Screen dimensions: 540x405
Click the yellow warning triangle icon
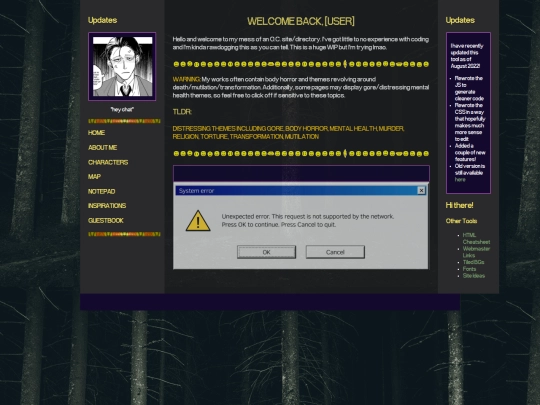pyautogui.click(x=198, y=221)
